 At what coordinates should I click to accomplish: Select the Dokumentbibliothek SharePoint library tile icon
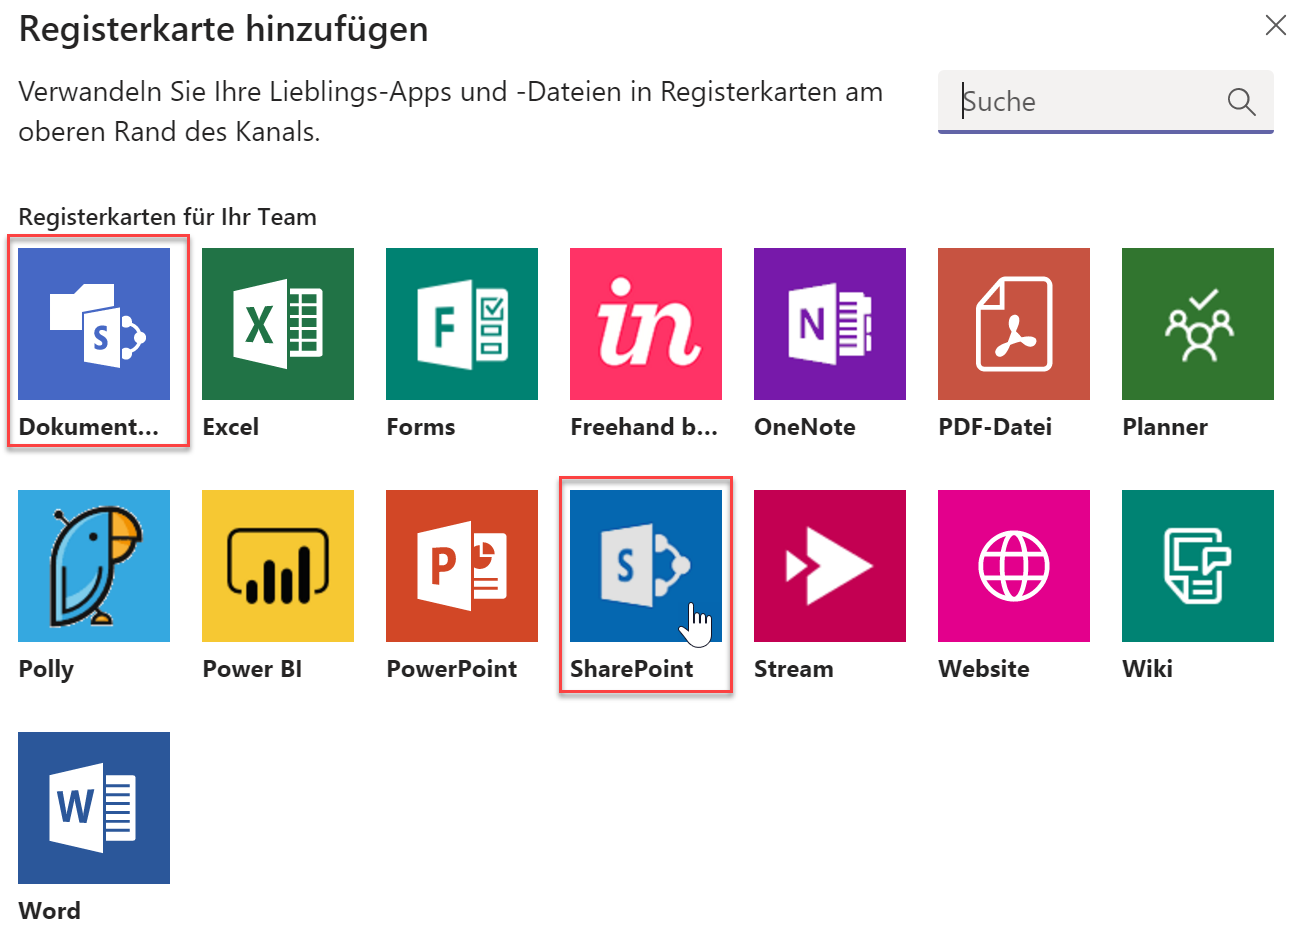point(94,324)
